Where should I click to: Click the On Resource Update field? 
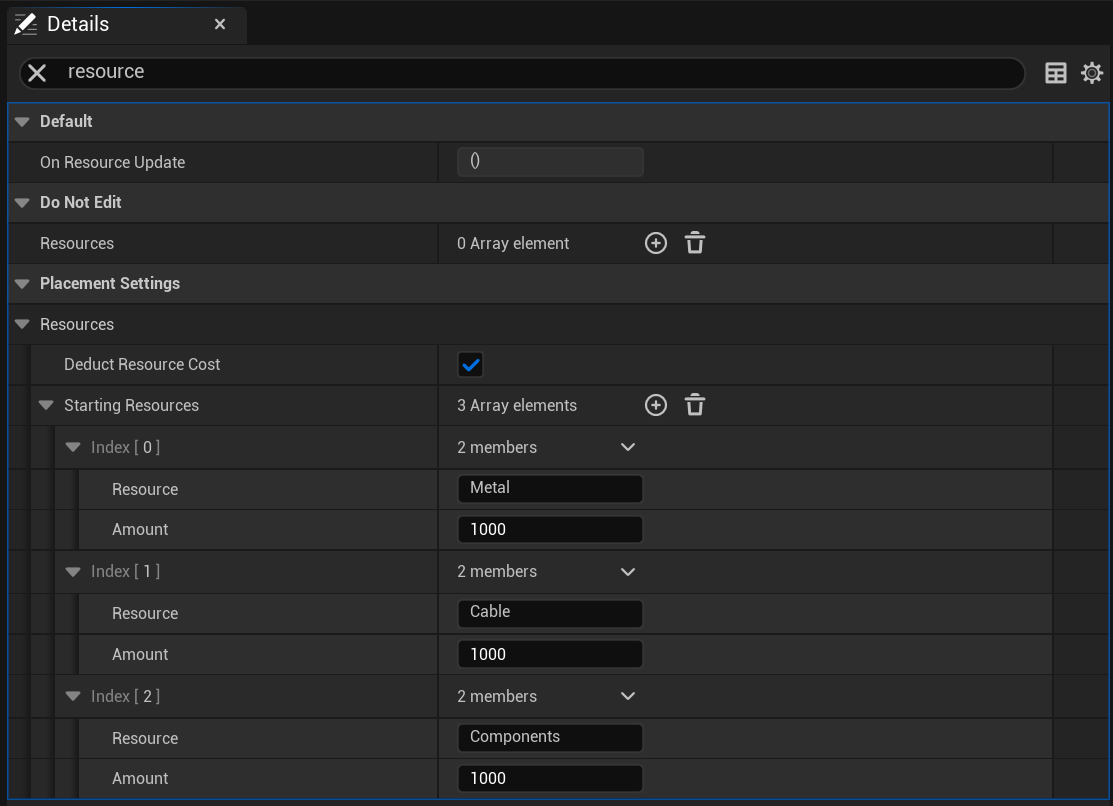(x=549, y=162)
